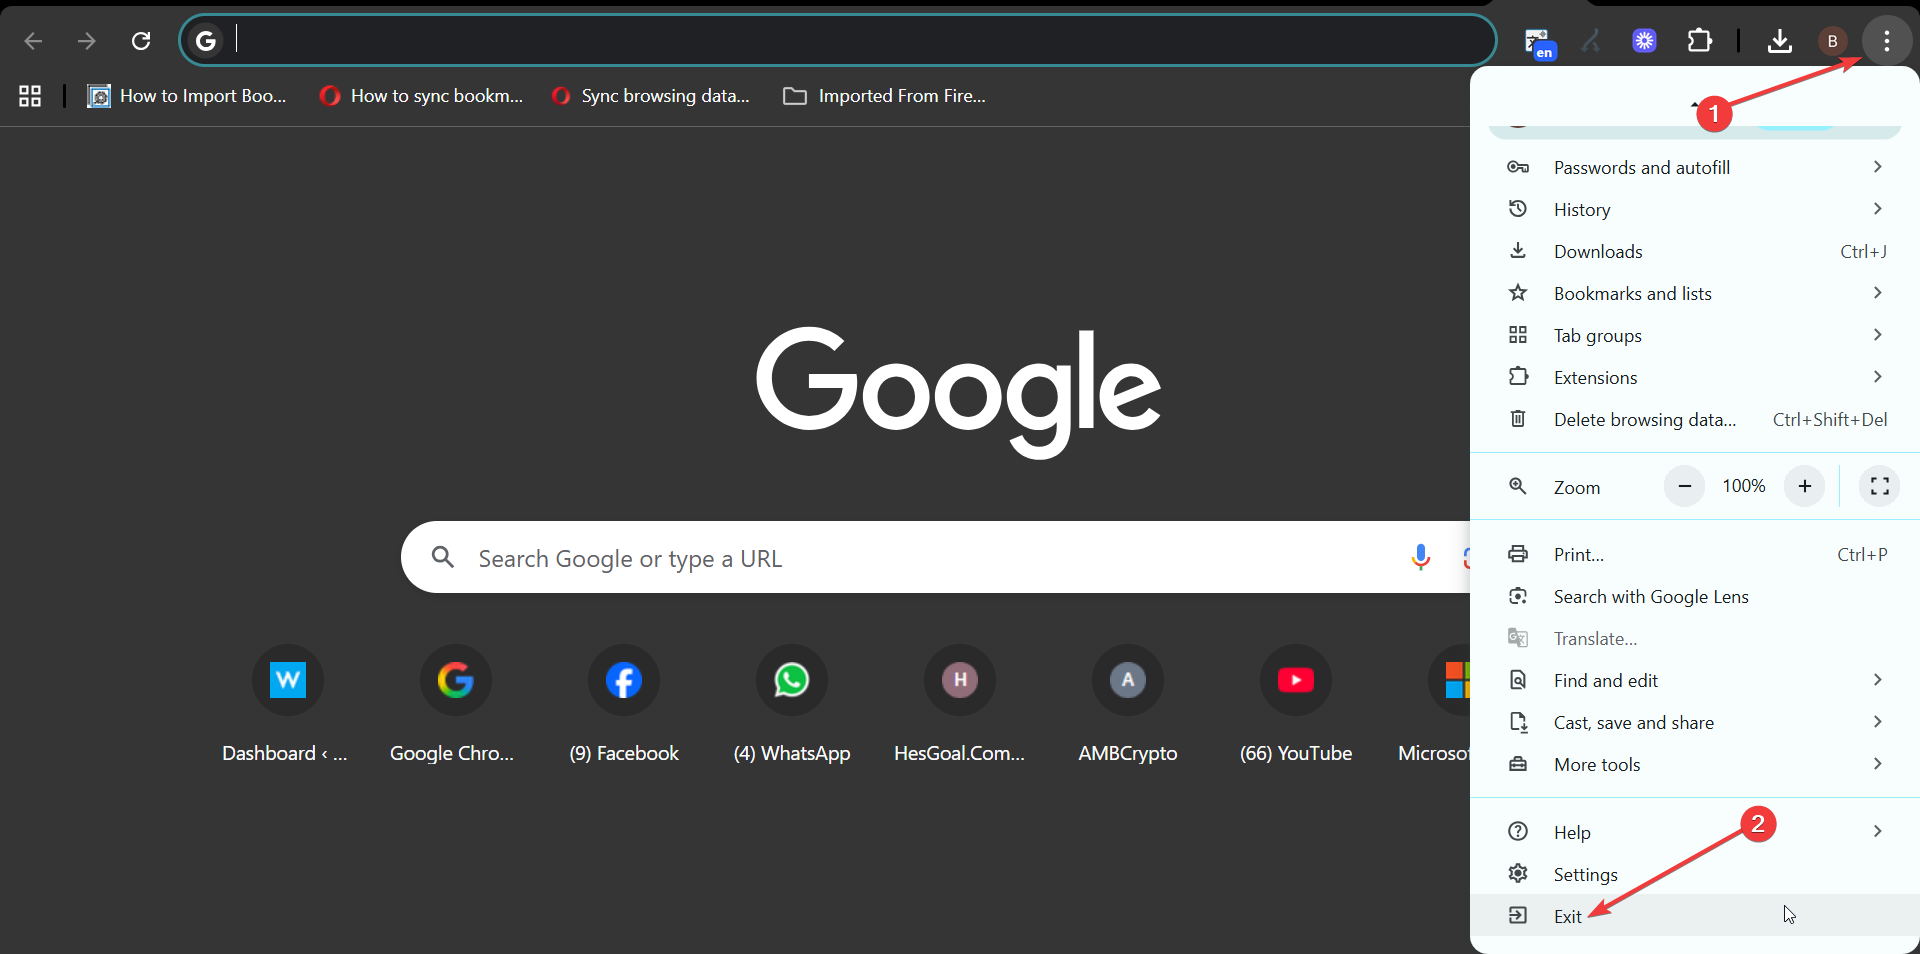Open Extensions menu item

1695,378
